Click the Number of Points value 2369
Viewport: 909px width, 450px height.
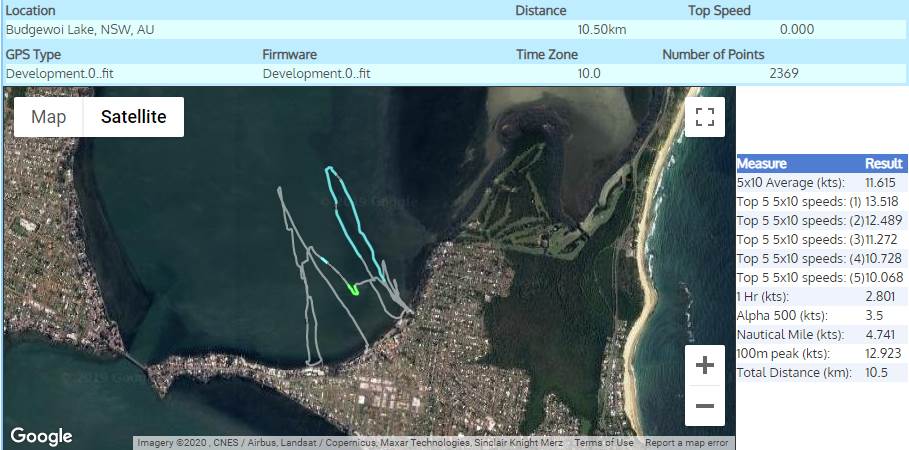point(784,74)
